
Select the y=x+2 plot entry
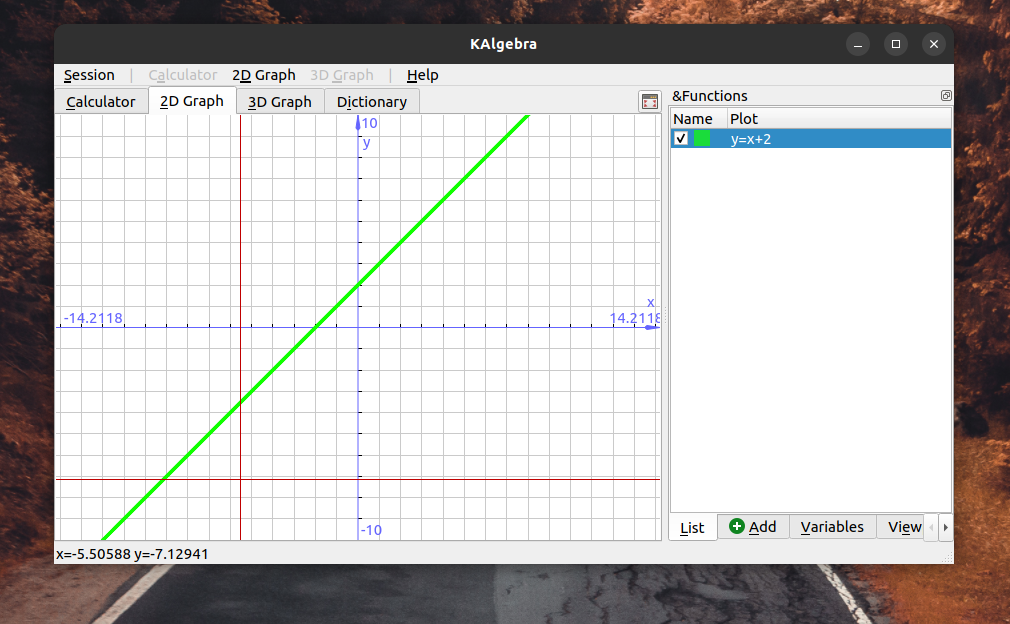point(750,139)
